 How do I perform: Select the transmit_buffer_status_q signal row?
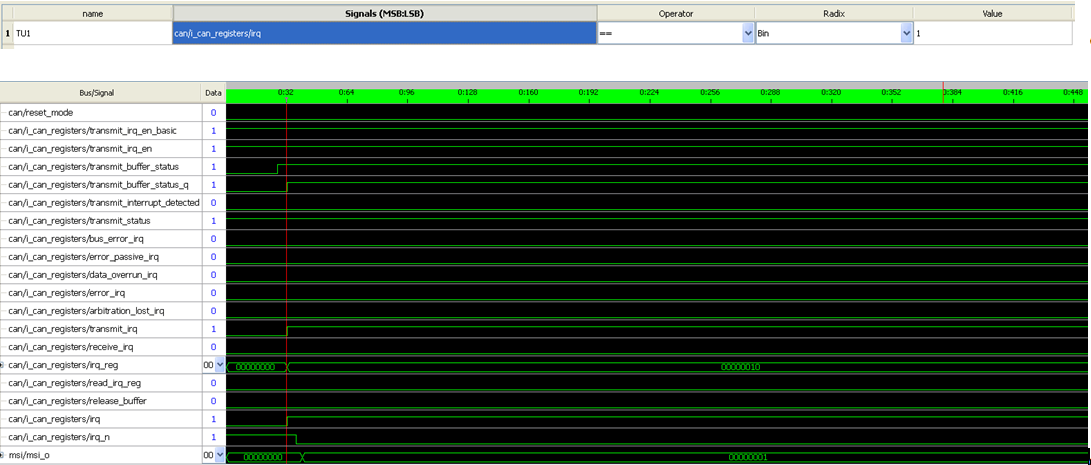(98, 184)
